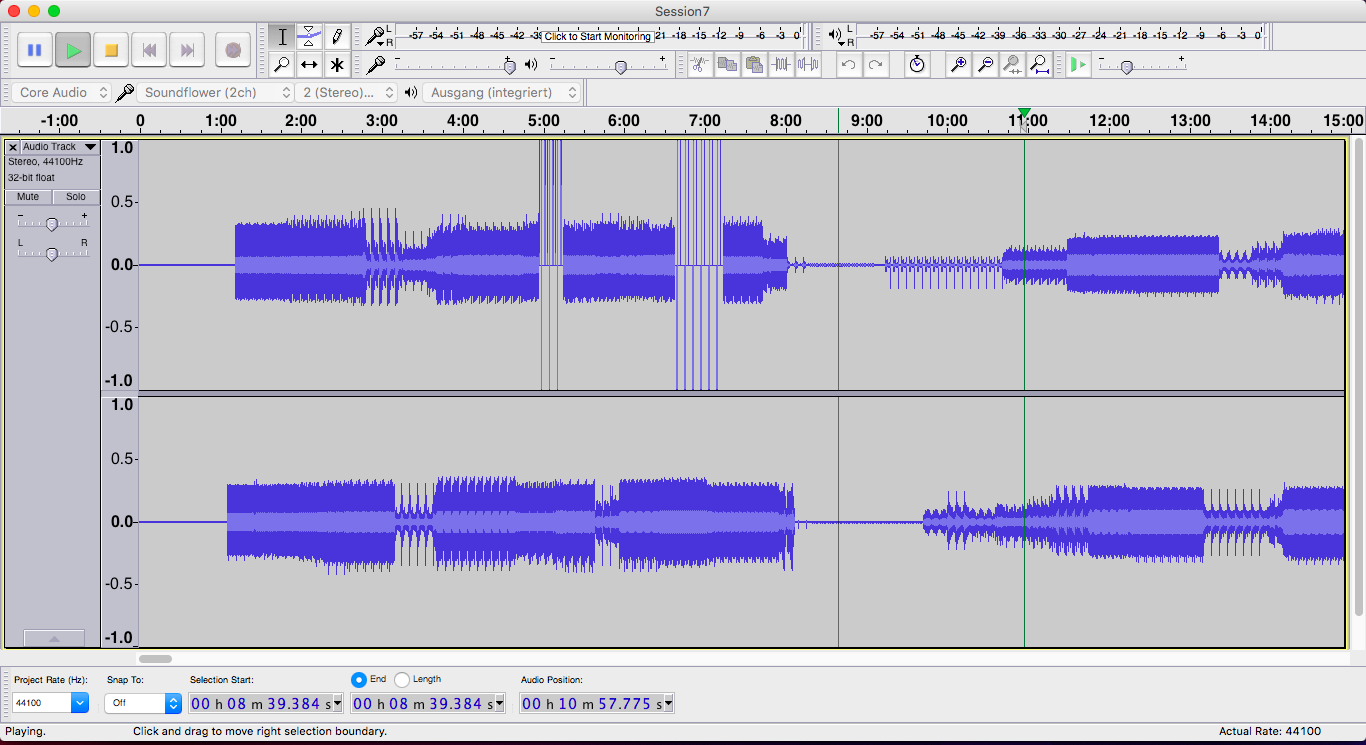Image resolution: width=1366 pixels, height=745 pixels.
Task: Pause playback with the Pause button
Action: click(35, 49)
